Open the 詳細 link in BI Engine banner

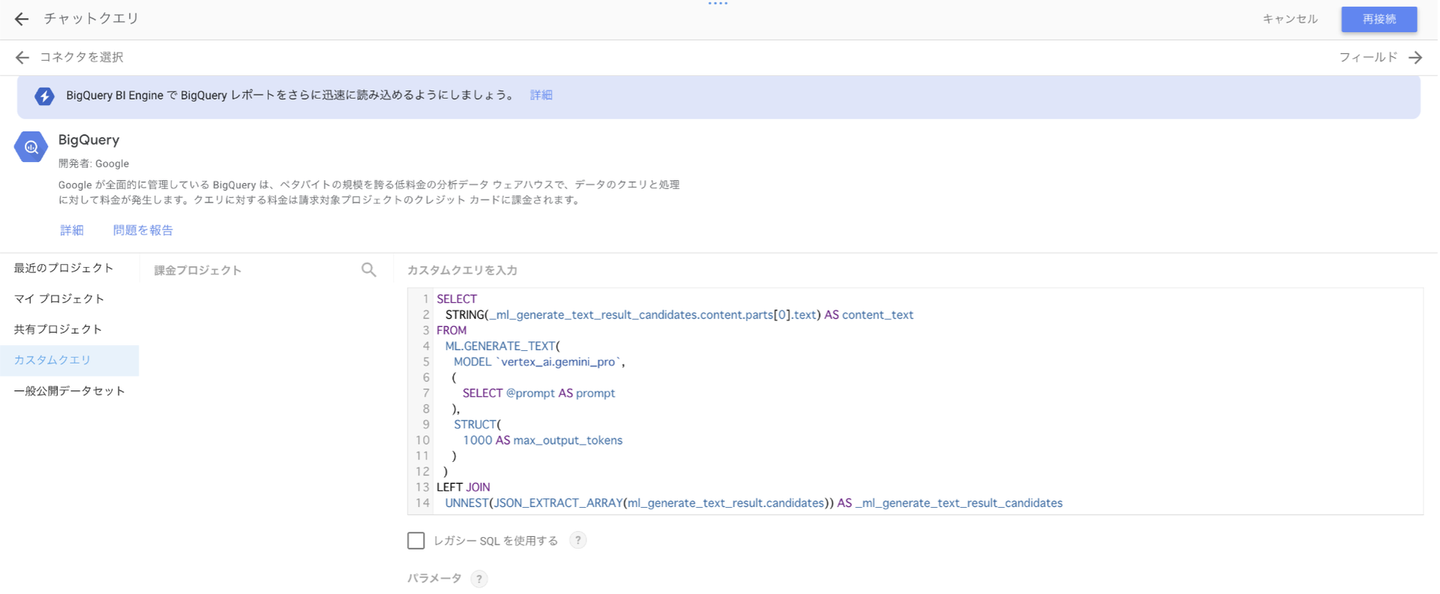pyautogui.click(x=541, y=95)
